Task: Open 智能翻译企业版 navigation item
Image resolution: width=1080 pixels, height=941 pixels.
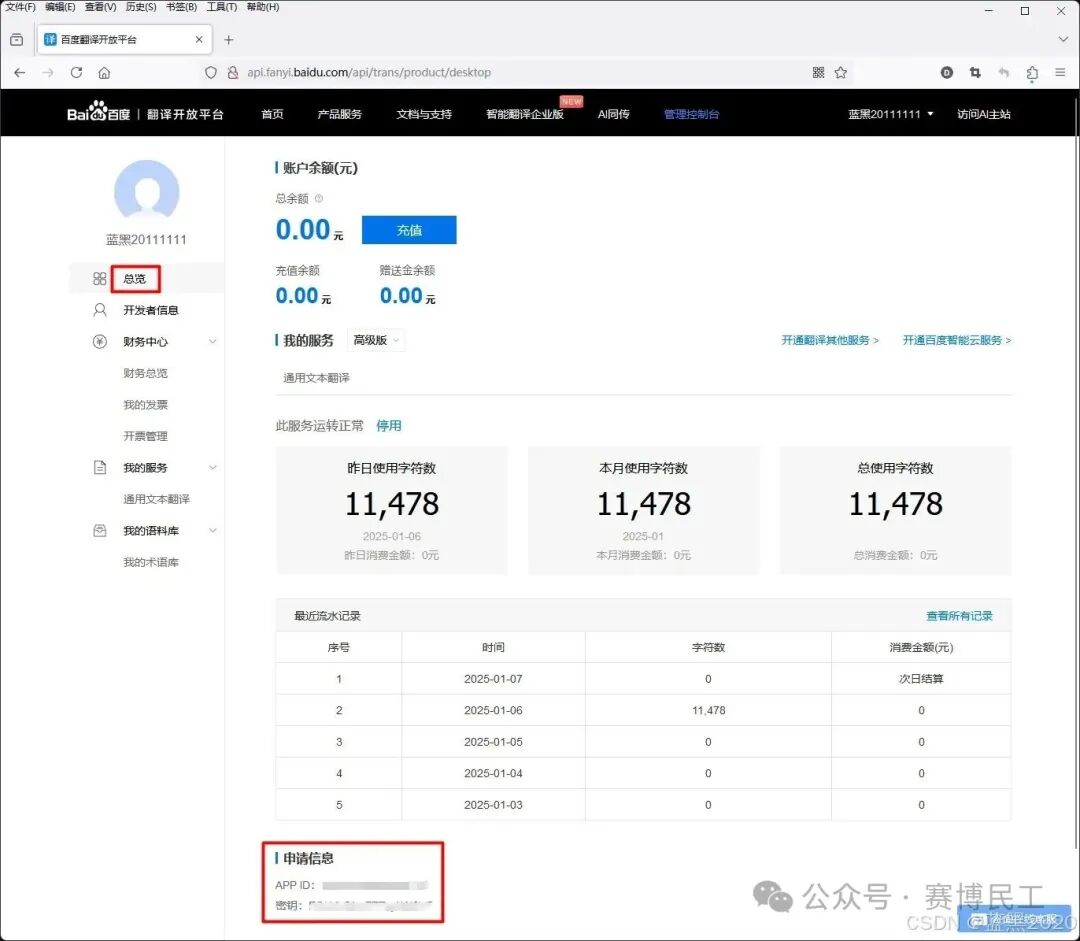Action: pos(524,114)
